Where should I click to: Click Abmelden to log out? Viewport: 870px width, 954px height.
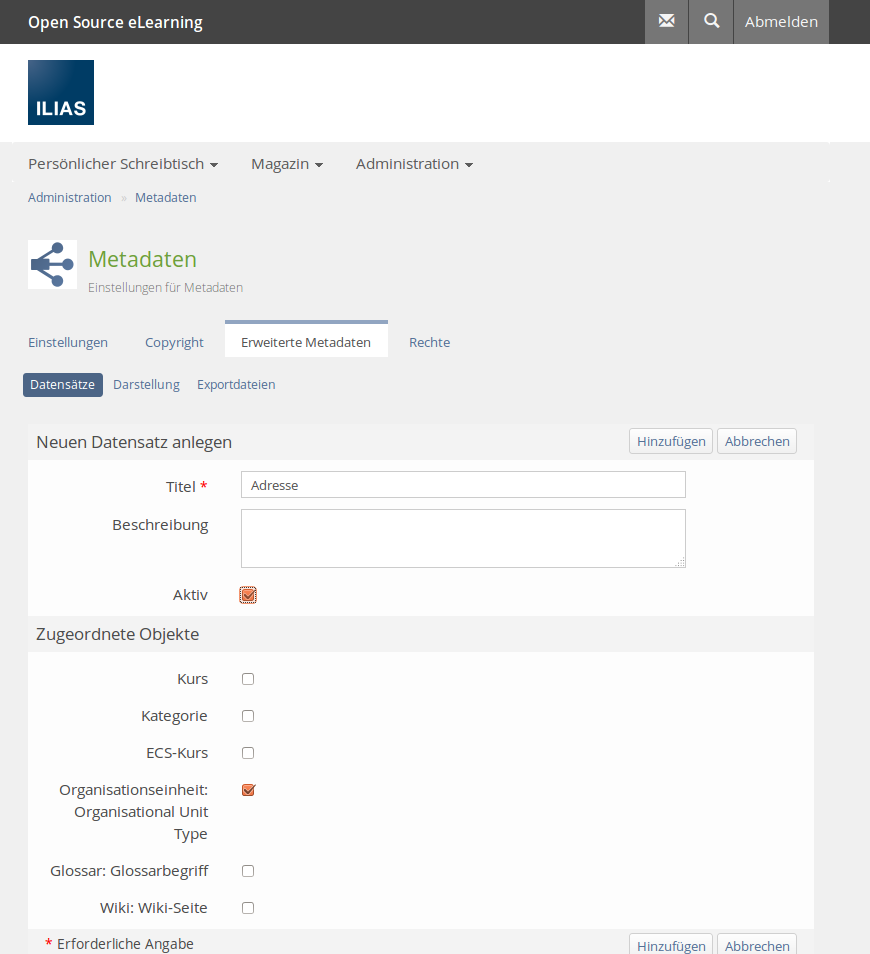781,22
